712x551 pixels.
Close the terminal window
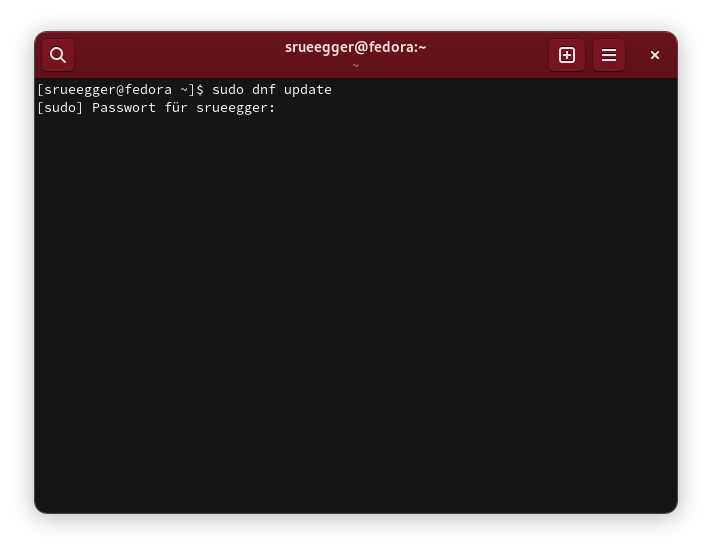(655, 55)
